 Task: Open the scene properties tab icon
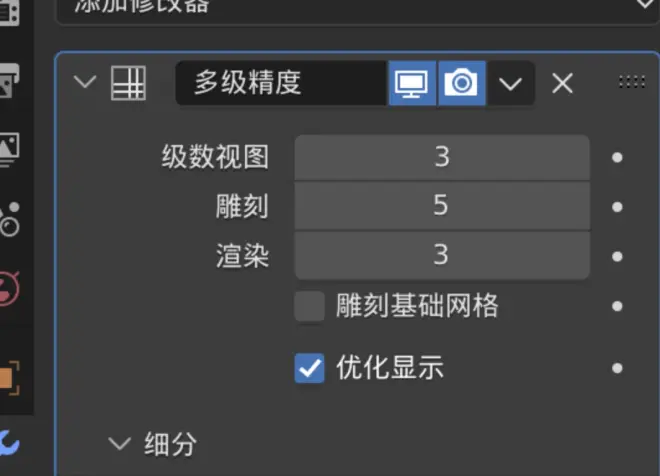point(9,219)
